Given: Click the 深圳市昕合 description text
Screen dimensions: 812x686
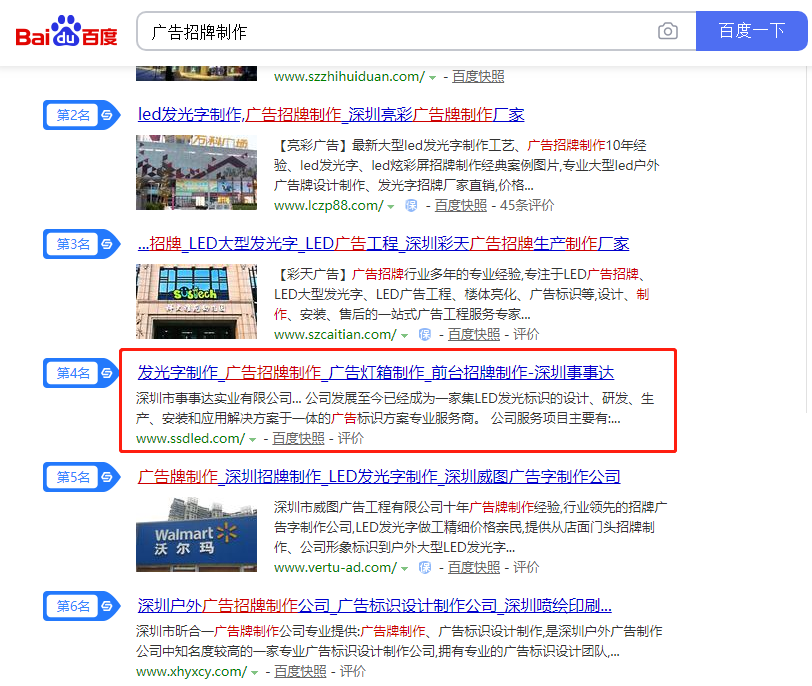Looking at the screenshot, I should tap(399, 641).
